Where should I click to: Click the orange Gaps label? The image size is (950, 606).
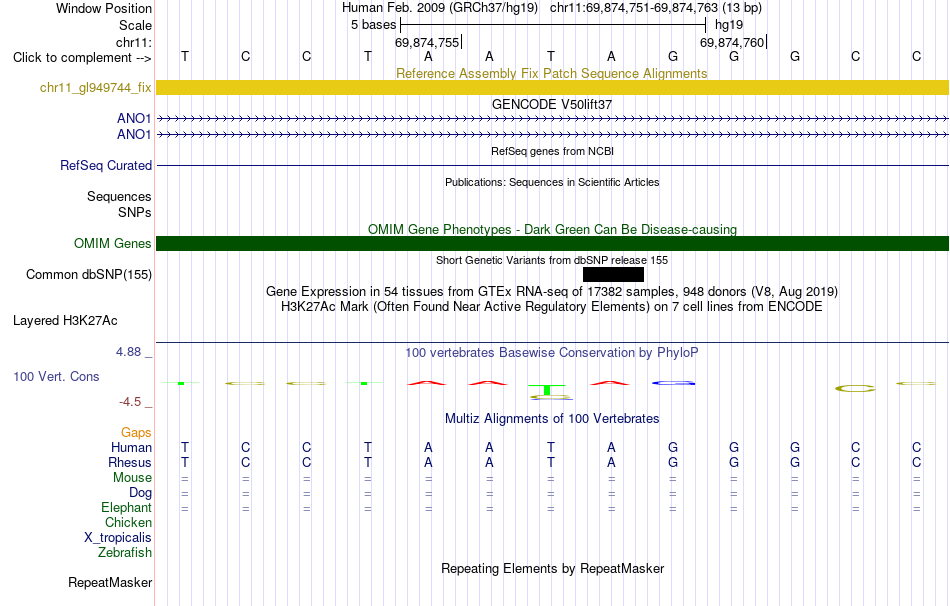[136, 432]
